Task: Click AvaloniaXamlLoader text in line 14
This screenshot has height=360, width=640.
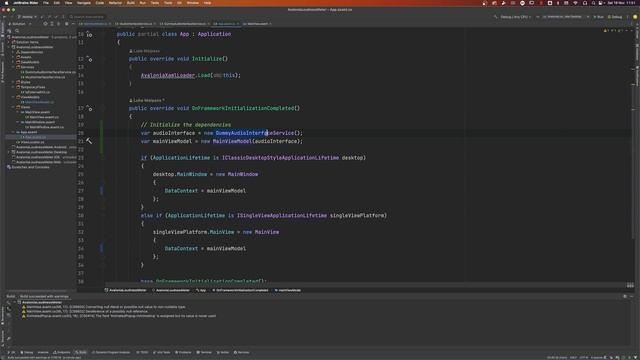Action: (168, 75)
